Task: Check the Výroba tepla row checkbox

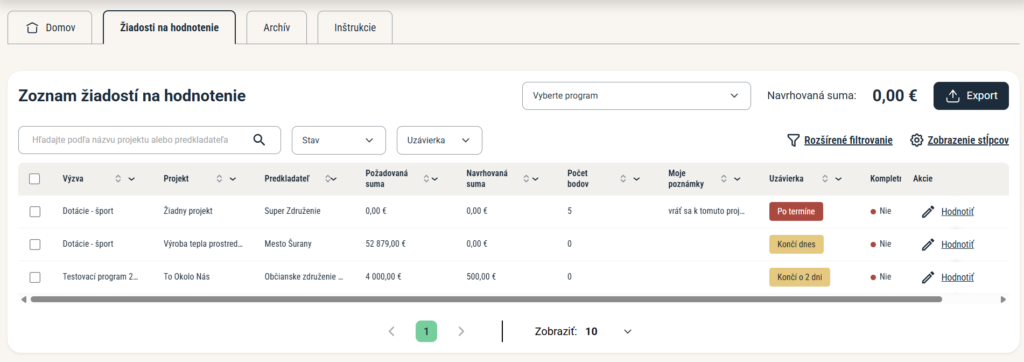Action: [35, 244]
